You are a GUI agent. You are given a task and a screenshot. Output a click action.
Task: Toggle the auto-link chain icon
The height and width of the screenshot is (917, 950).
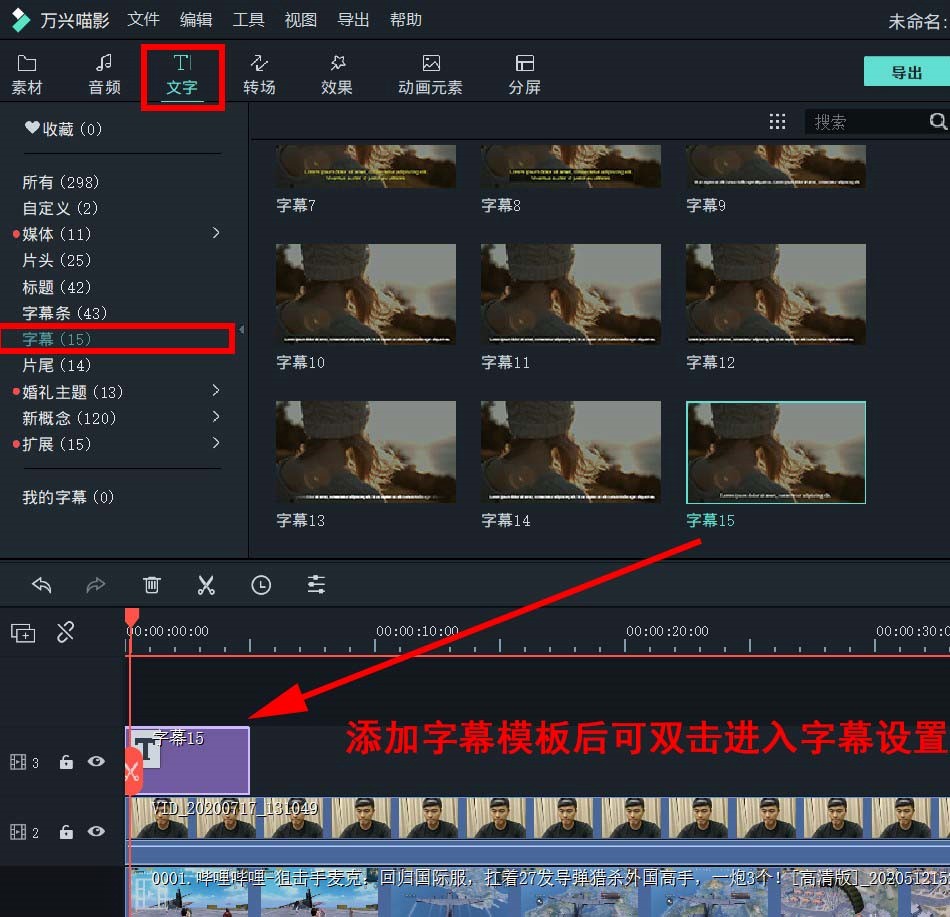(x=65, y=632)
